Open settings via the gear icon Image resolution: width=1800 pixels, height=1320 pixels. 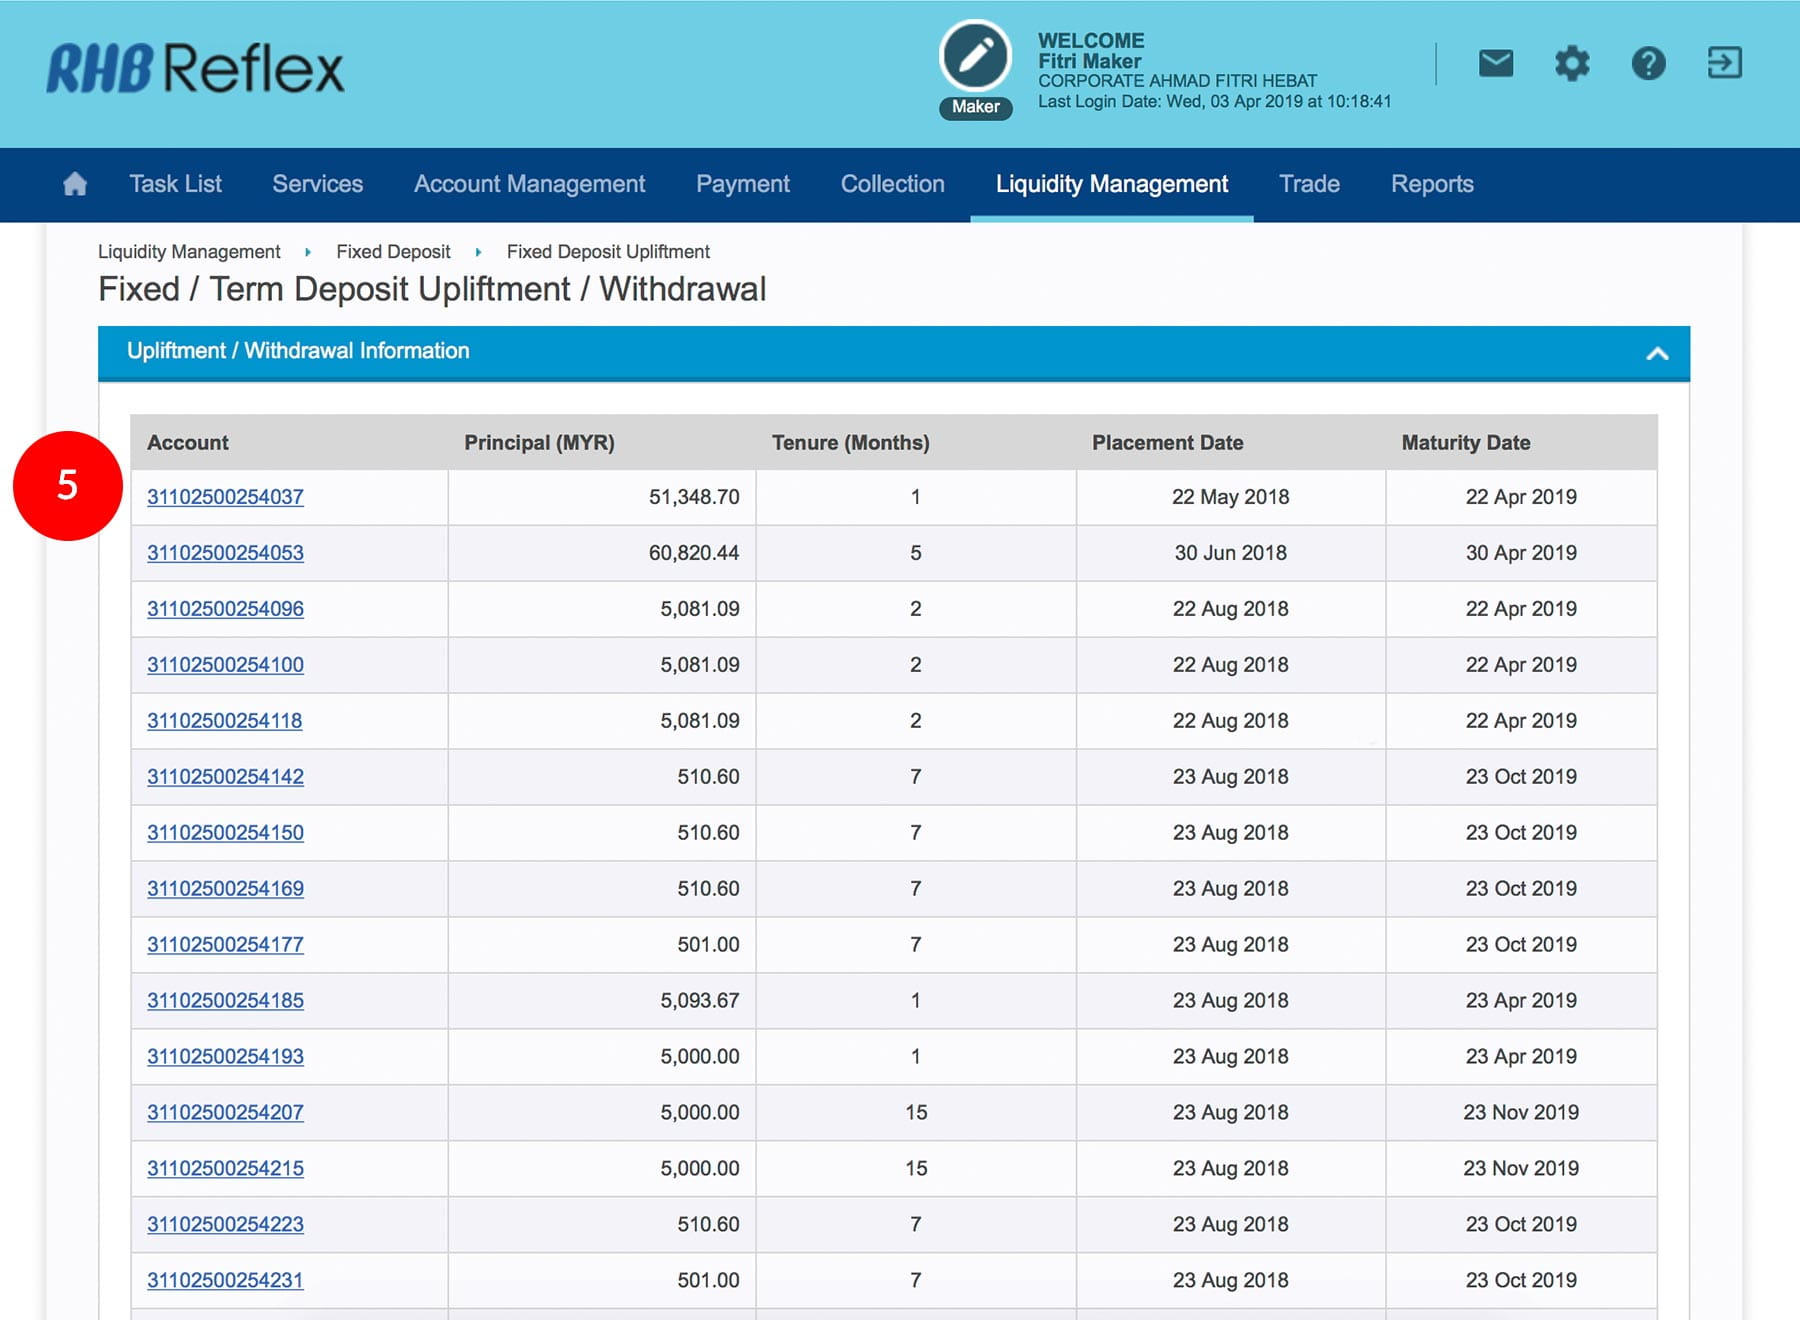[1571, 64]
